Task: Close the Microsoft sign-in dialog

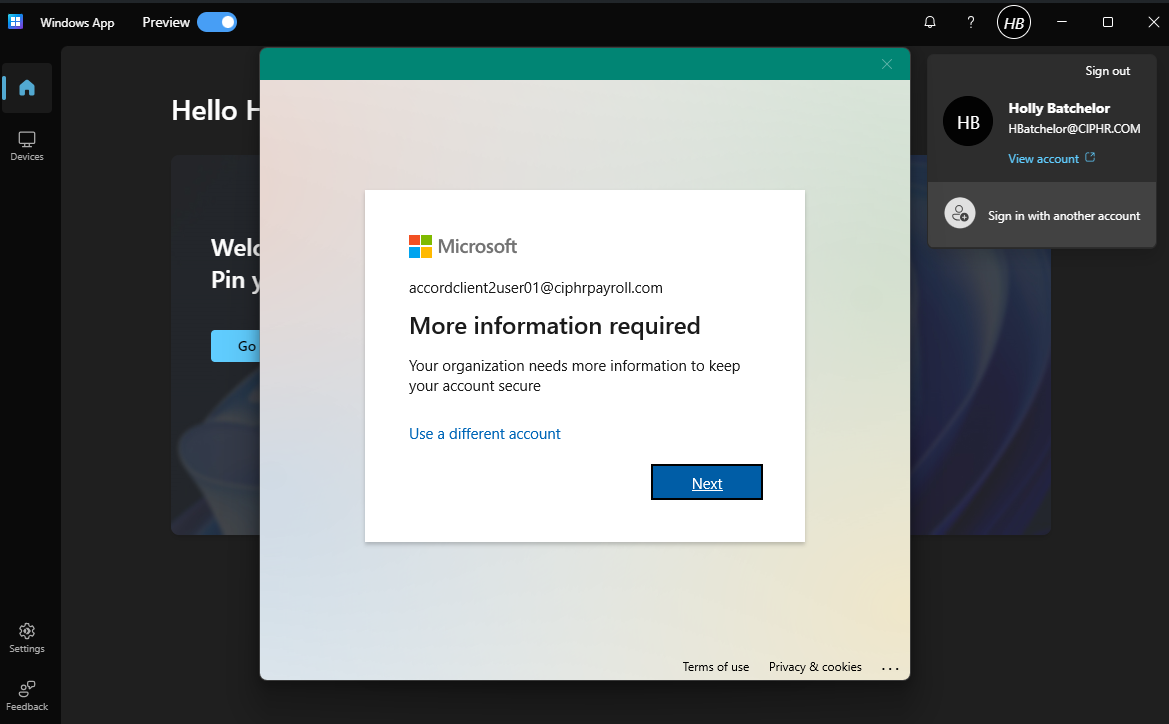Action: point(886,64)
